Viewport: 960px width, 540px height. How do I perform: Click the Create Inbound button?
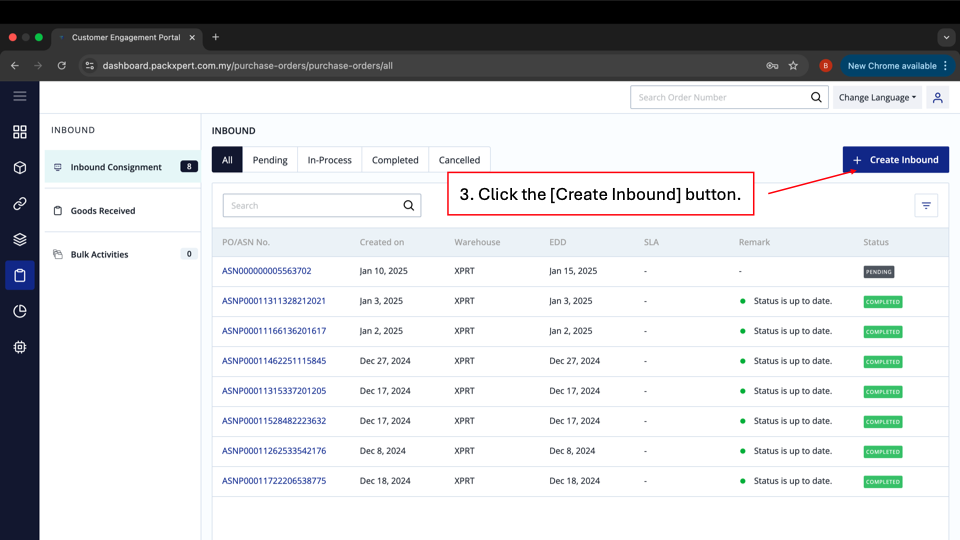click(x=896, y=160)
